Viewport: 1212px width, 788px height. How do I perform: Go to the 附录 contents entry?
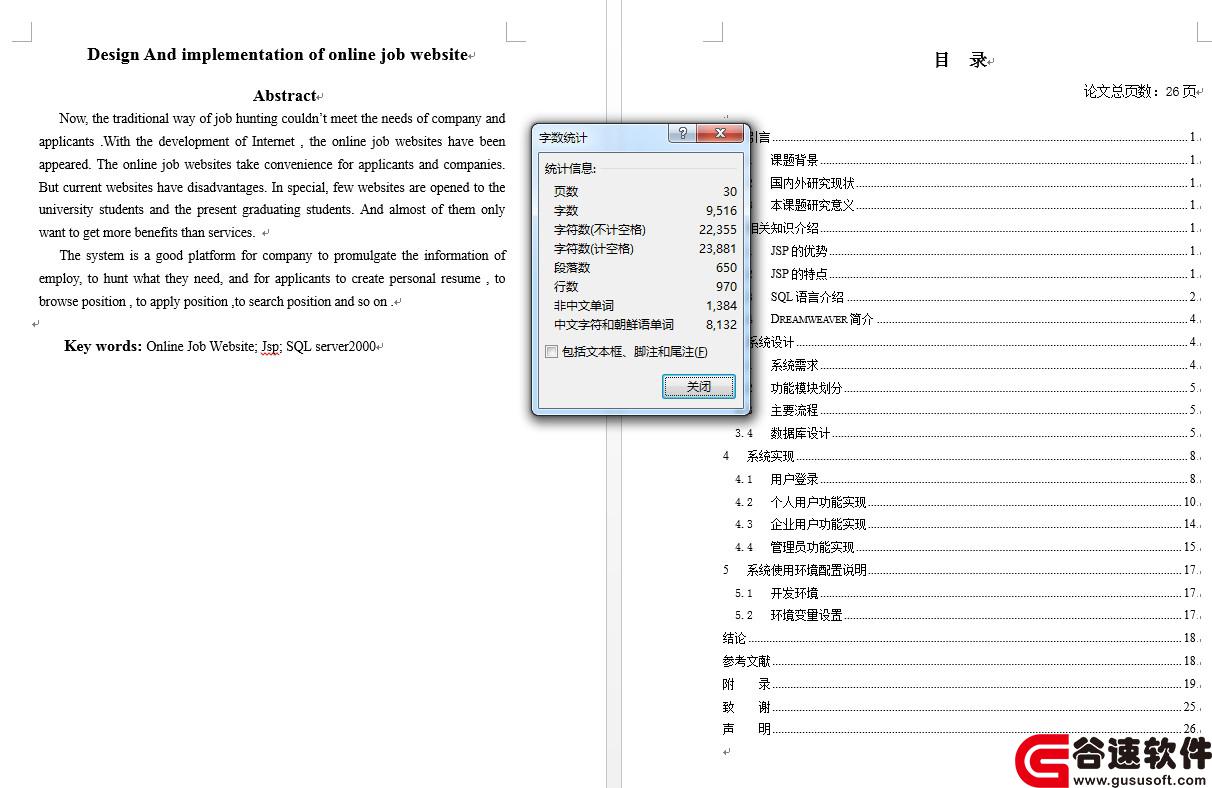[960, 684]
